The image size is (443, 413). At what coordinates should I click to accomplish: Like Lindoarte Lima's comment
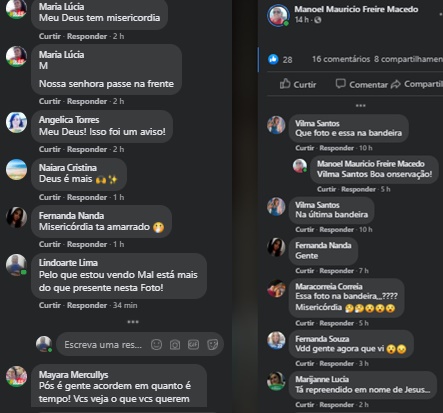50,305
